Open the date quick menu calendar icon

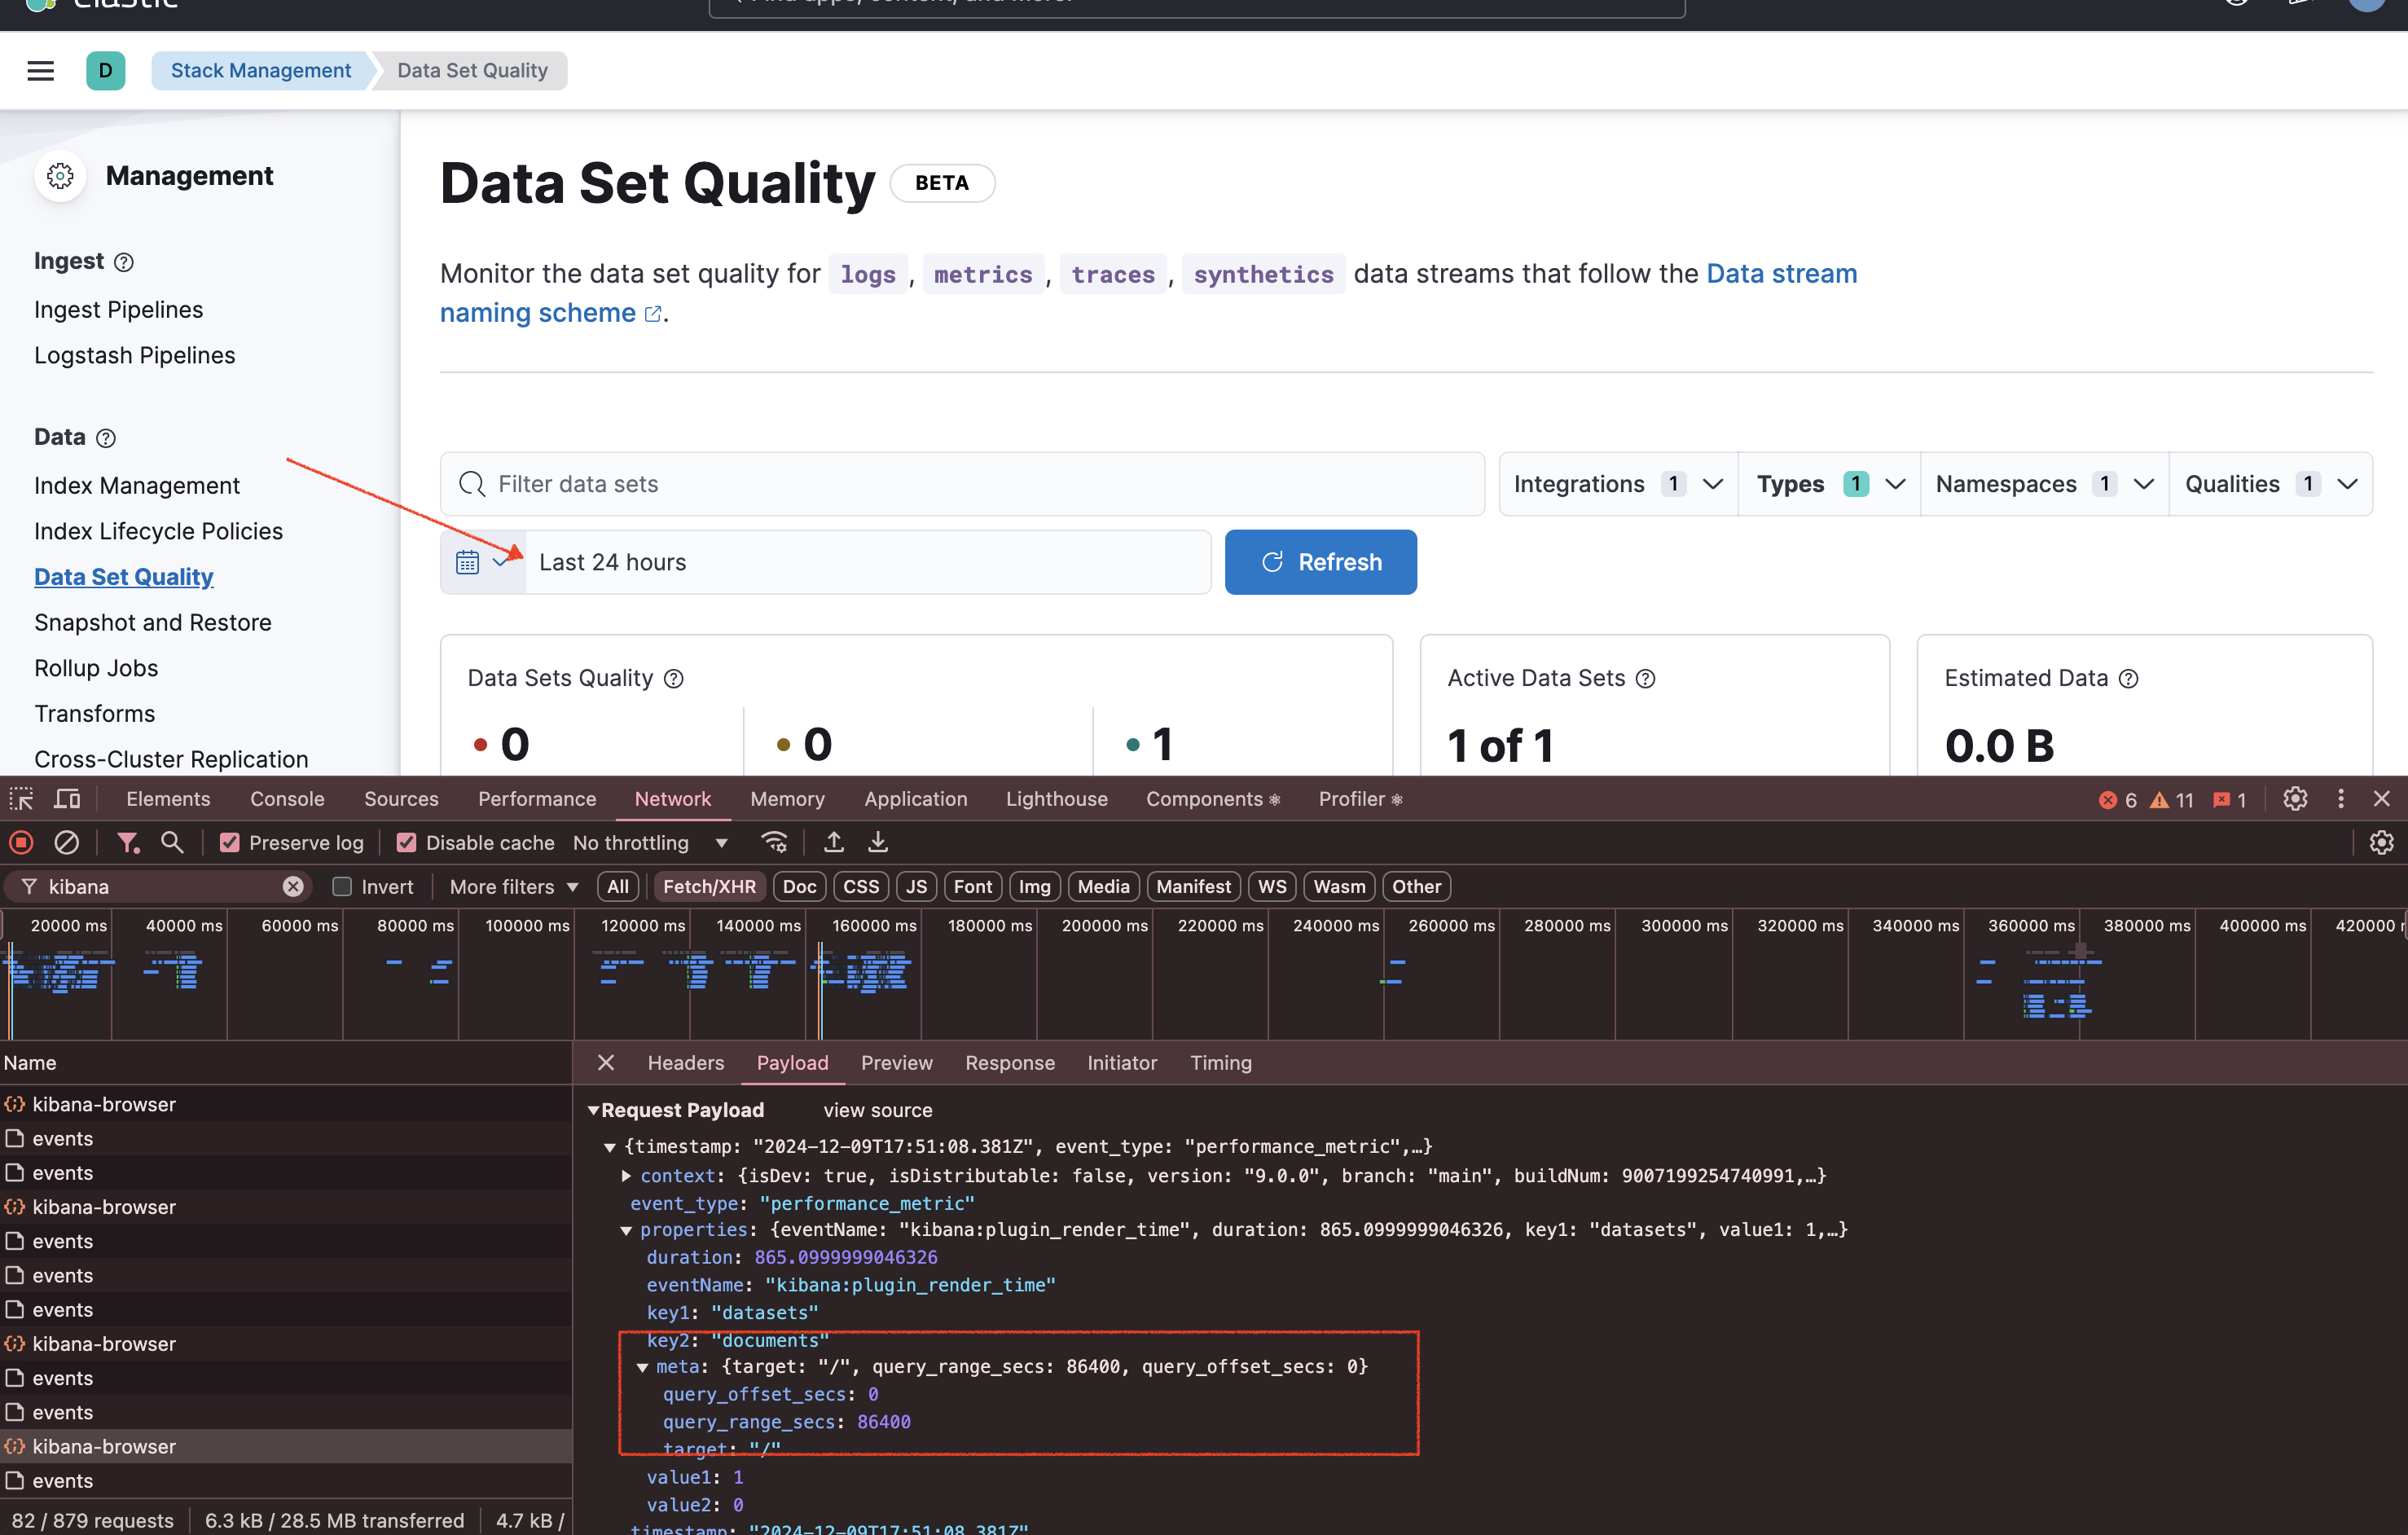(x=483, y=562)
